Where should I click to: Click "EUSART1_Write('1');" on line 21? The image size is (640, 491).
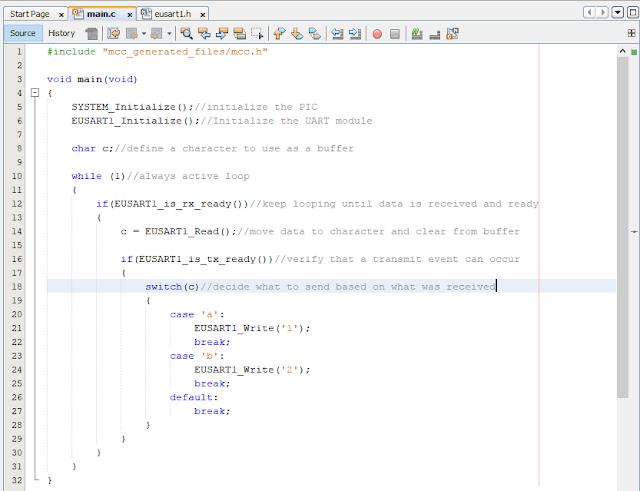click(x=252, y=328)
